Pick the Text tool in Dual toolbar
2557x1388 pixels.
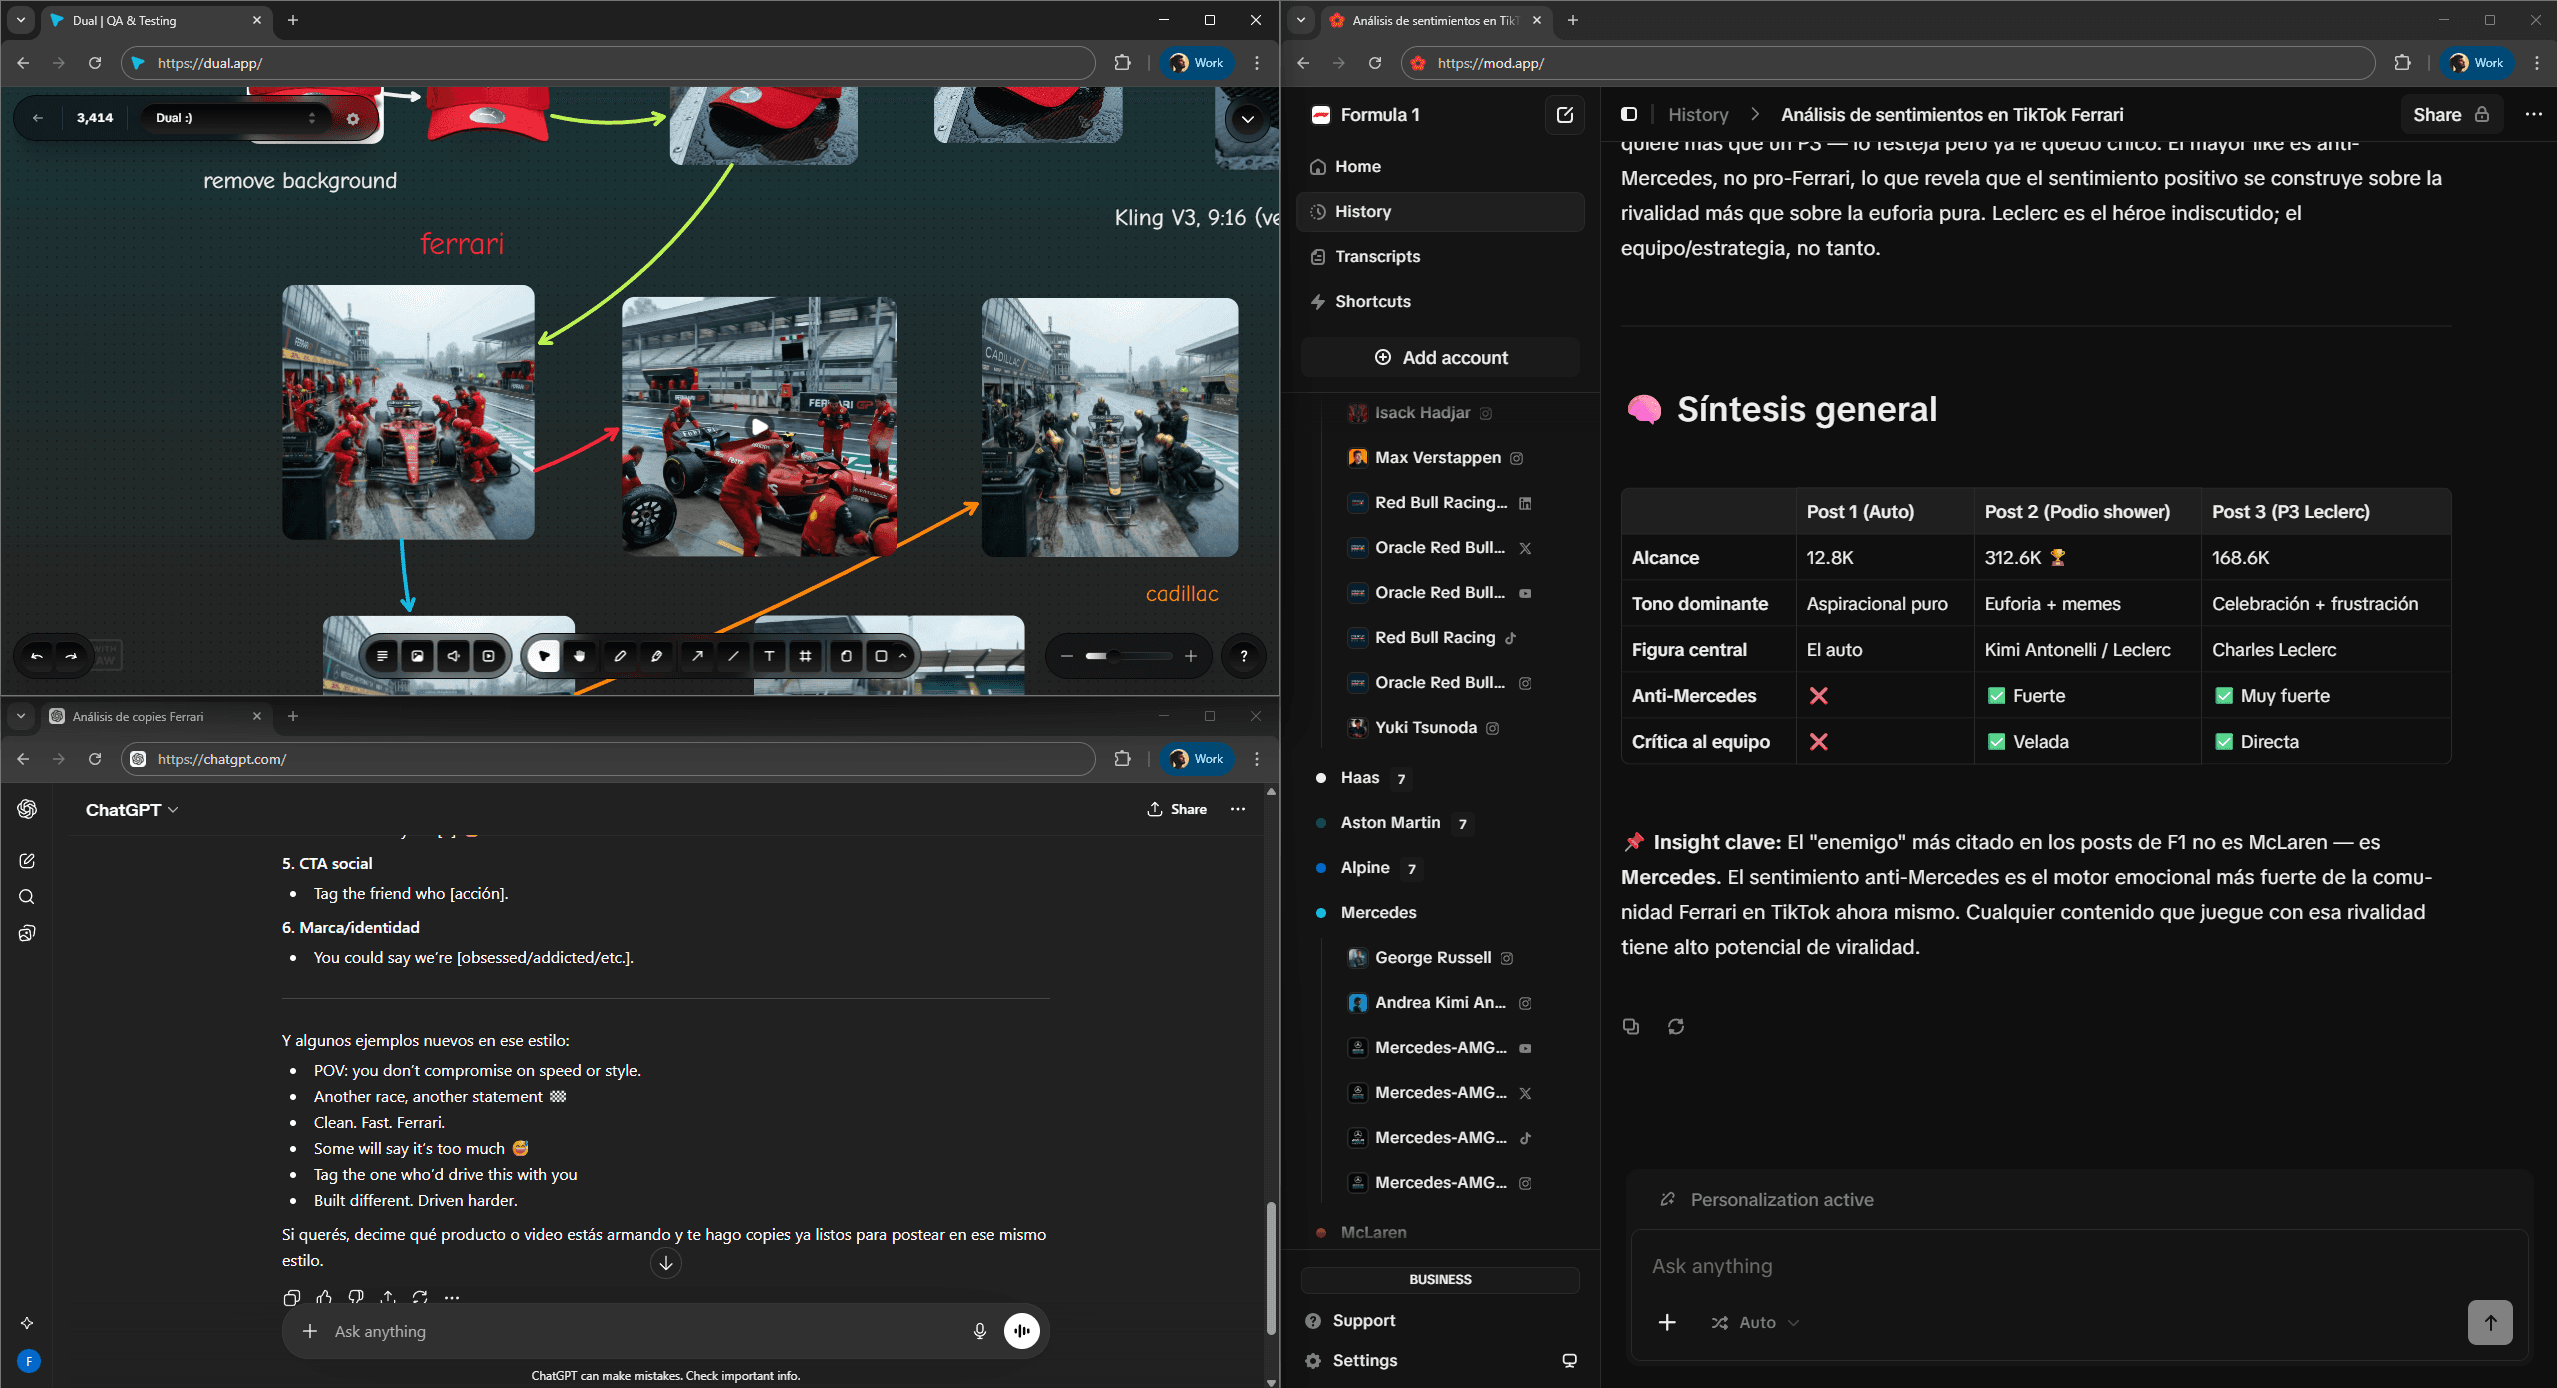[x=769, y=656]
